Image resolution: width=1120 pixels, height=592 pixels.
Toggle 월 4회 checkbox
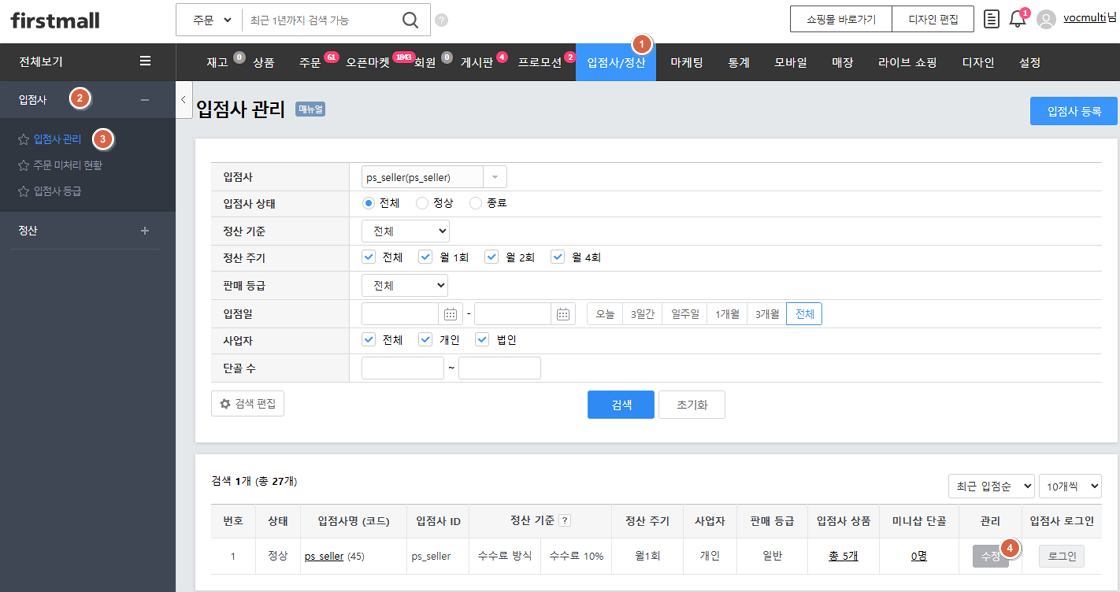(558, 257)
